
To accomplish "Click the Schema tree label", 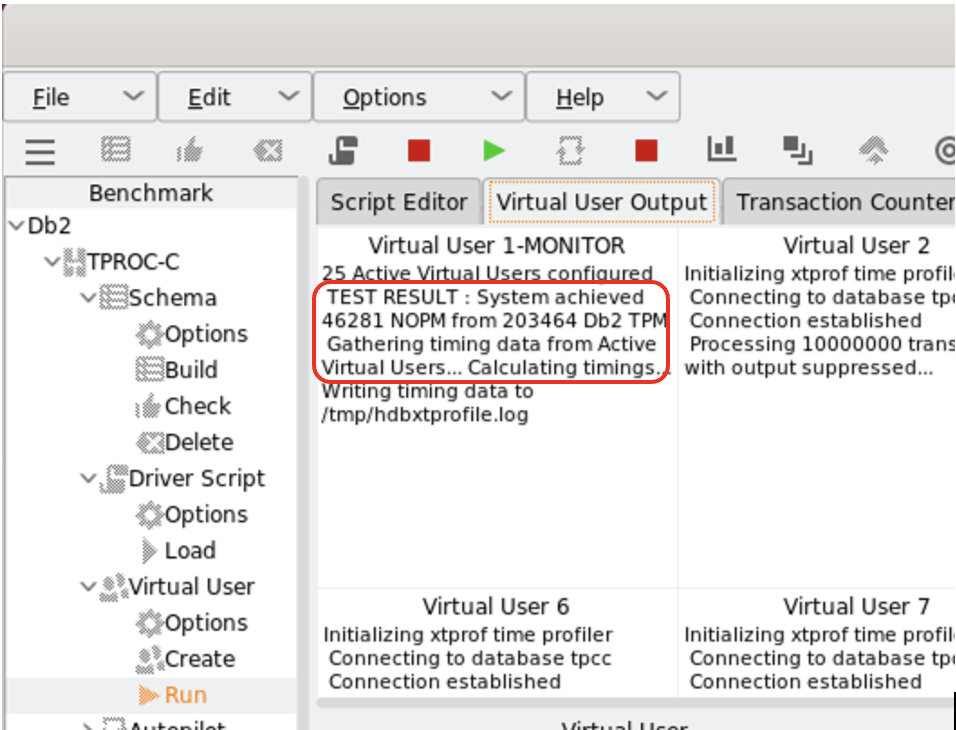I will (173, 298).
